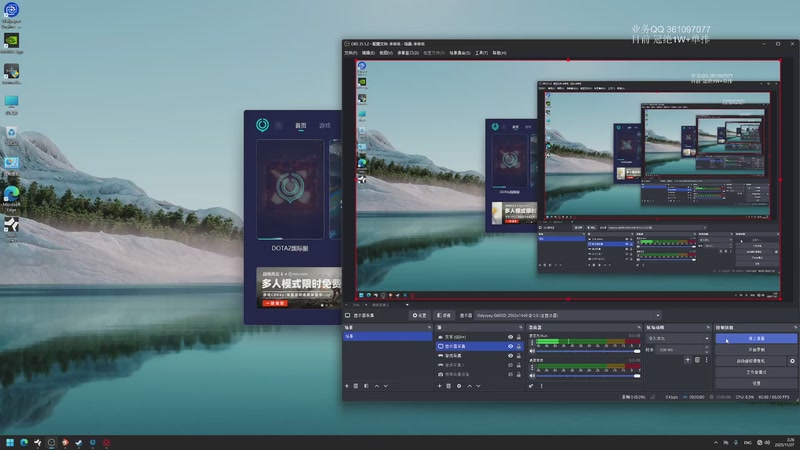Open source Properties (设置) button in source toolbar
800x450 pixels.
click(420, 315)
